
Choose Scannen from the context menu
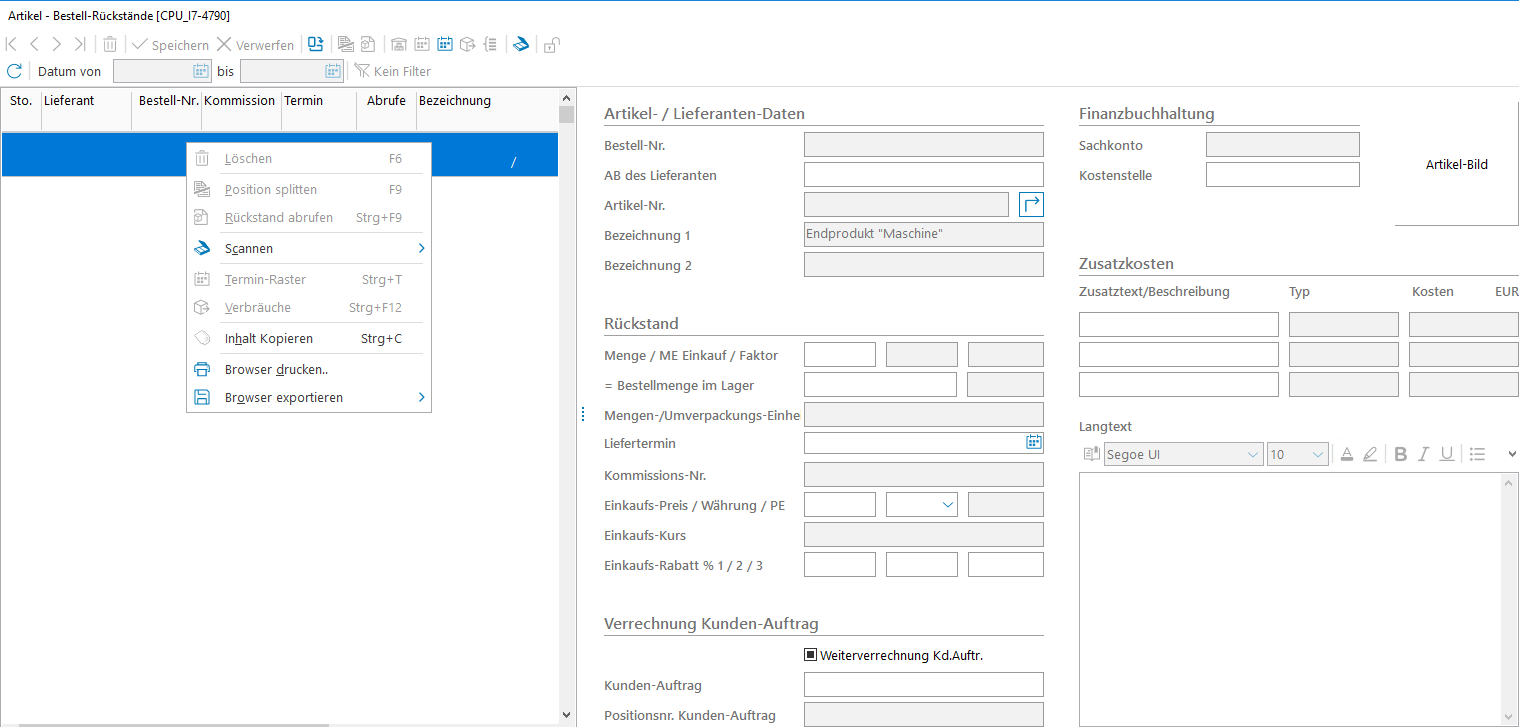249,248
